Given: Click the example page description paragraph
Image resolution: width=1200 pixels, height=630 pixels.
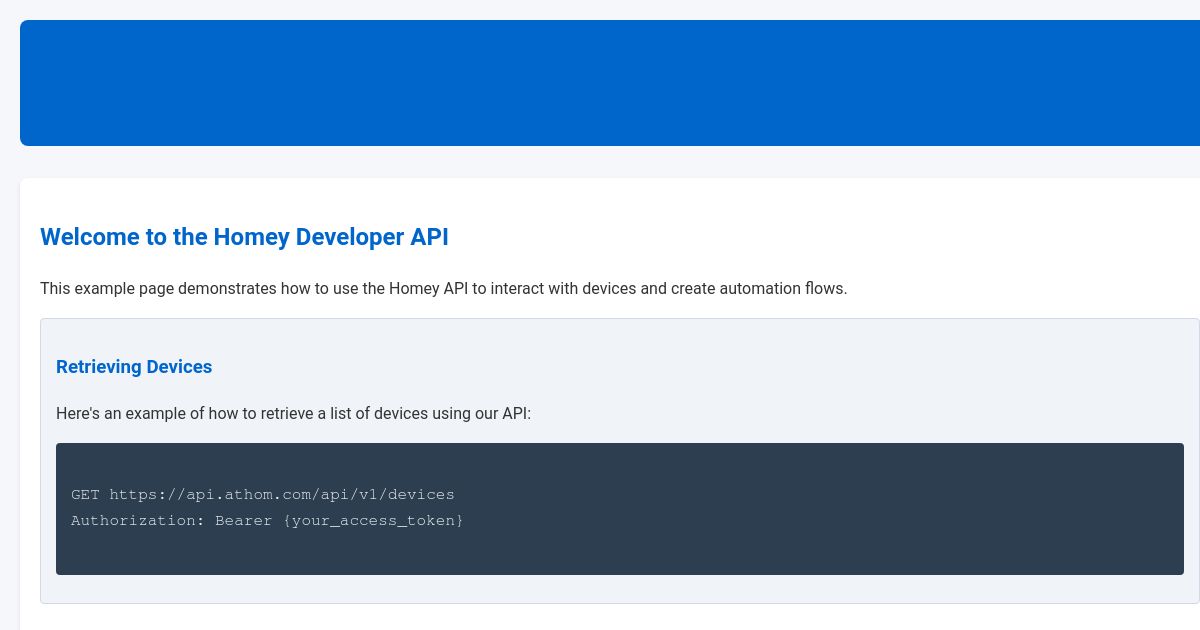Looking at the screenshot, I should [x=443, y=288].
